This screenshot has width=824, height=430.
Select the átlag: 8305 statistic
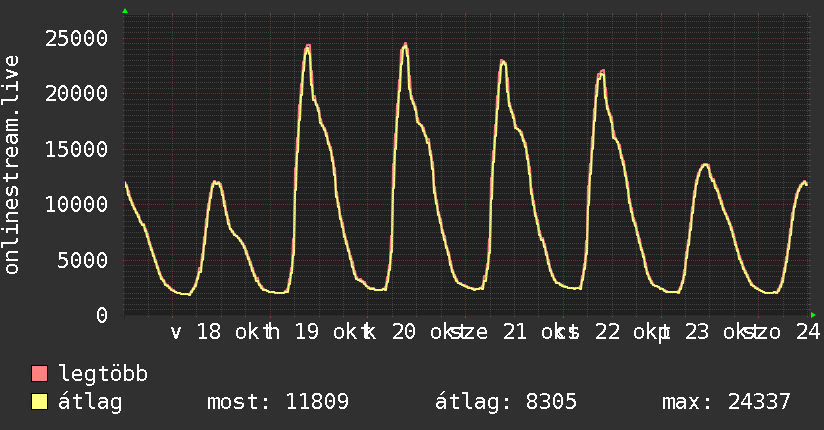pyautogui.click(x=506, y=402)
